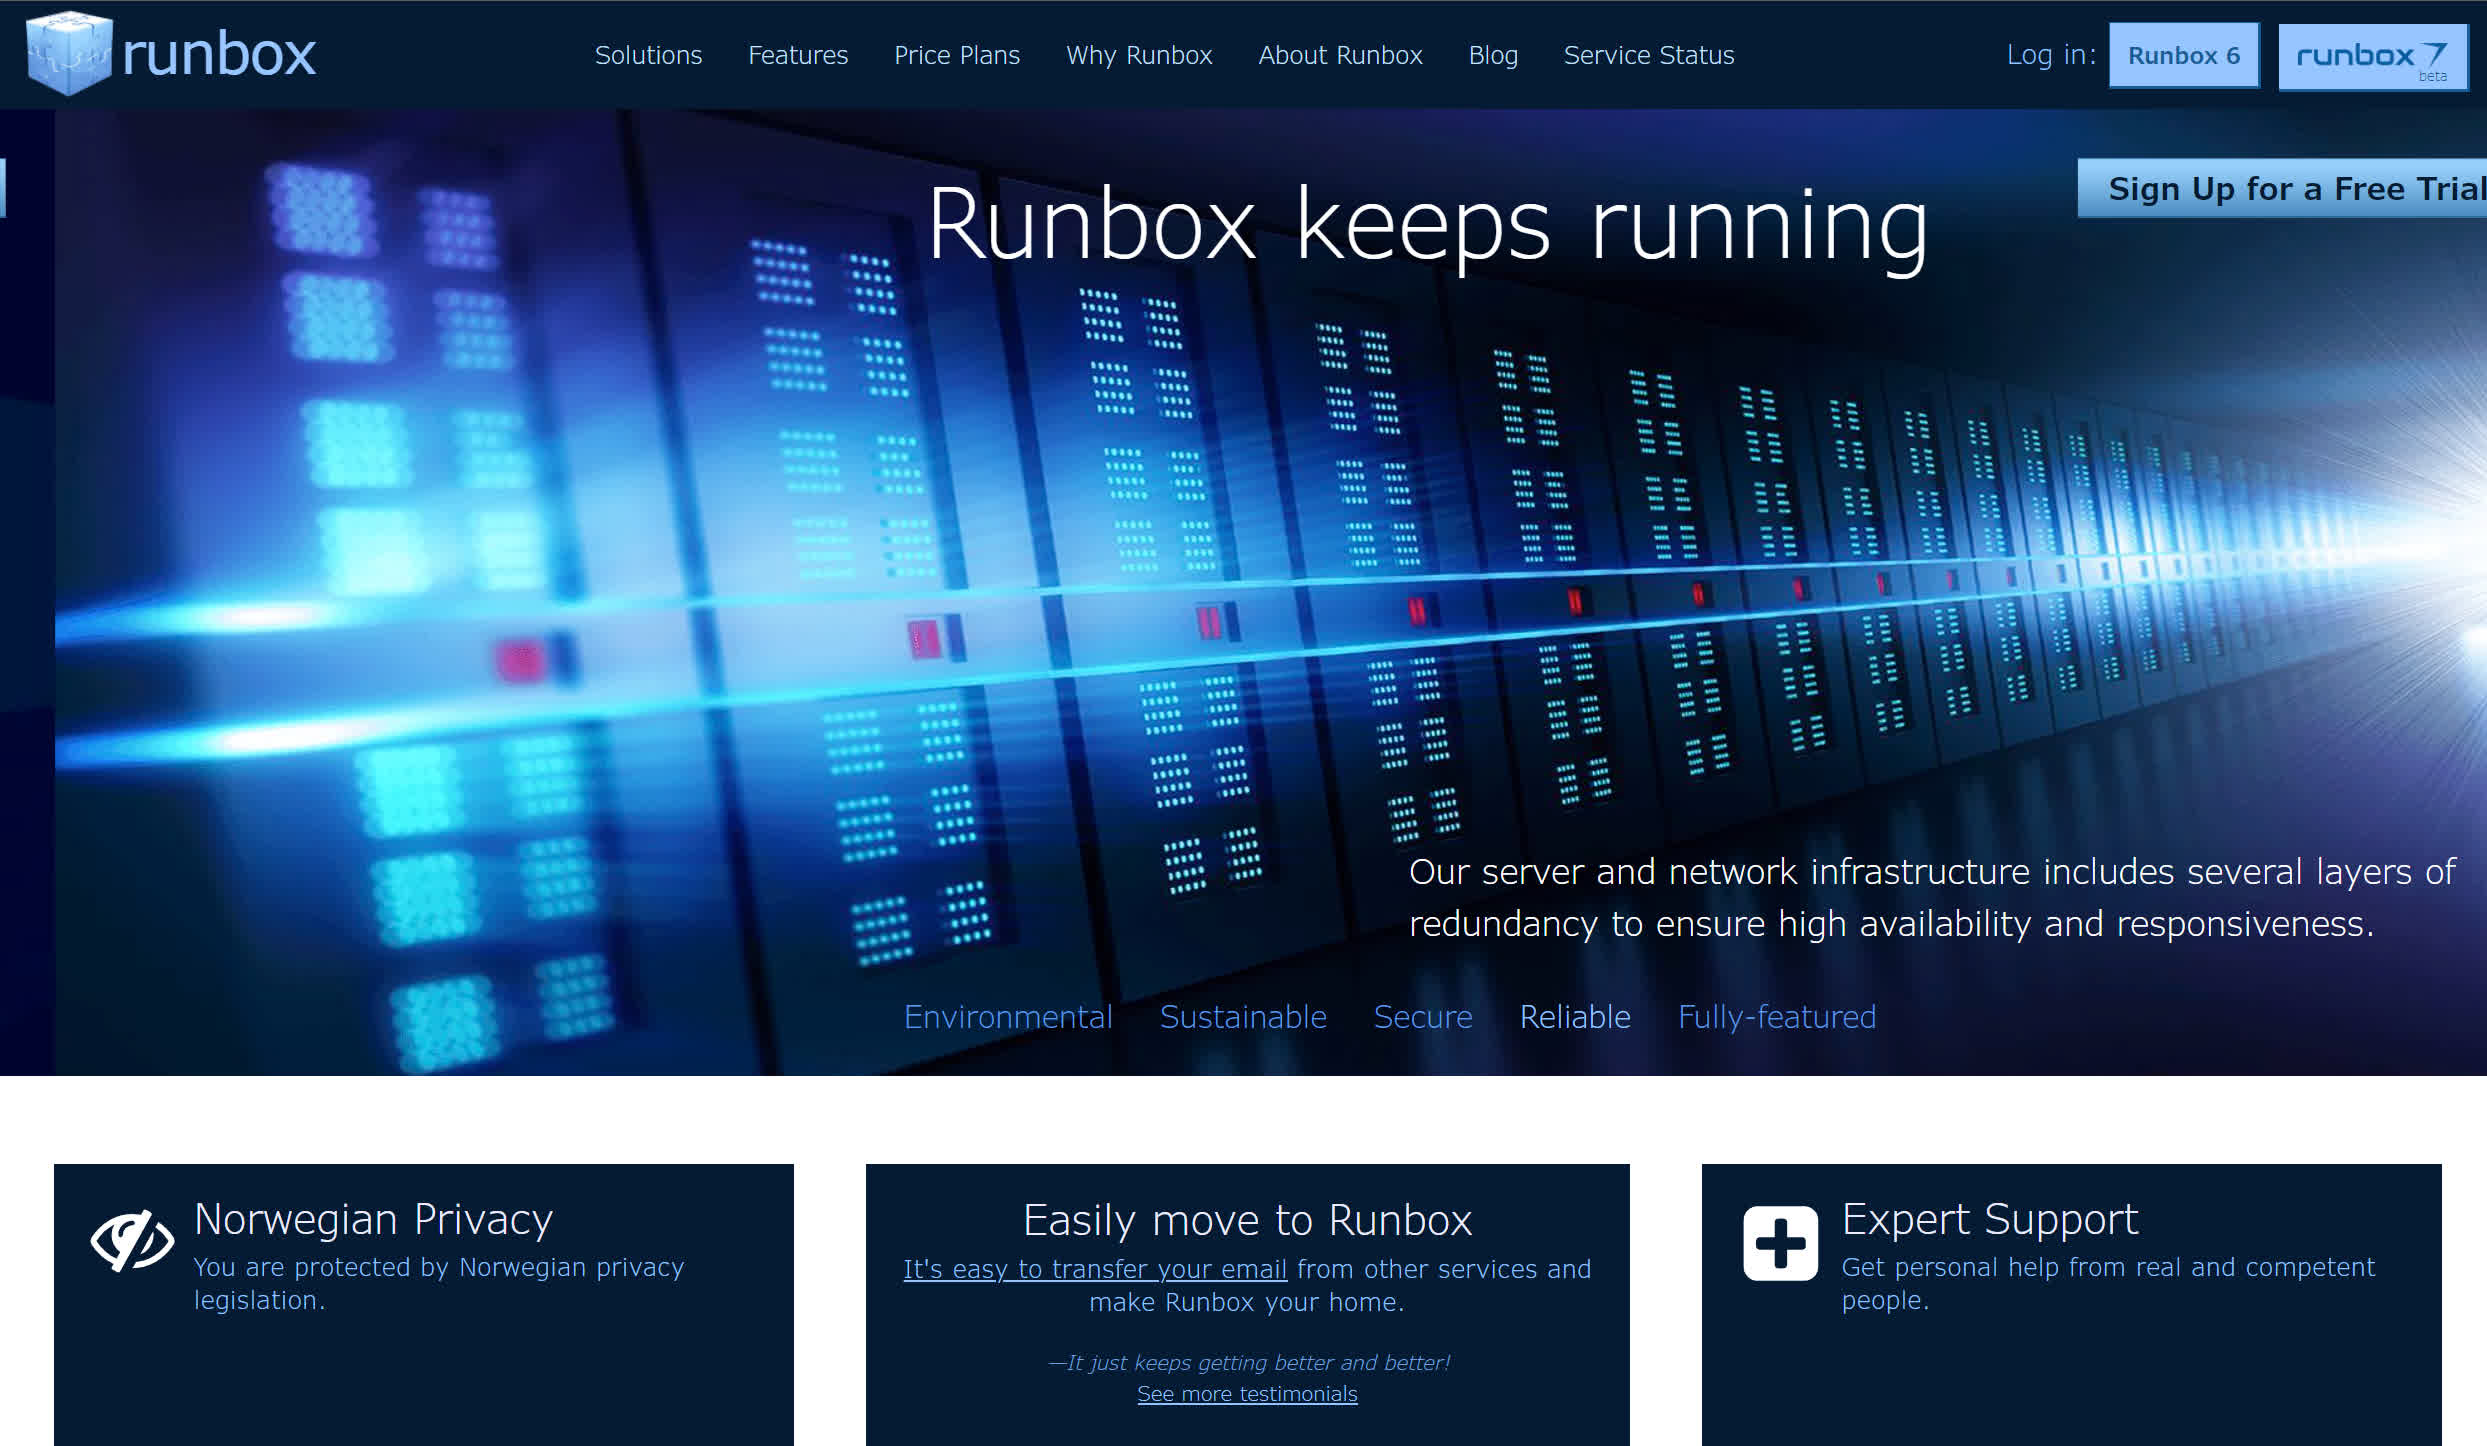Image resolution: width=2487 pixels, height=1446 pixels.
Task: Click the Expert Support heading
Action: click(1990, 1220)
